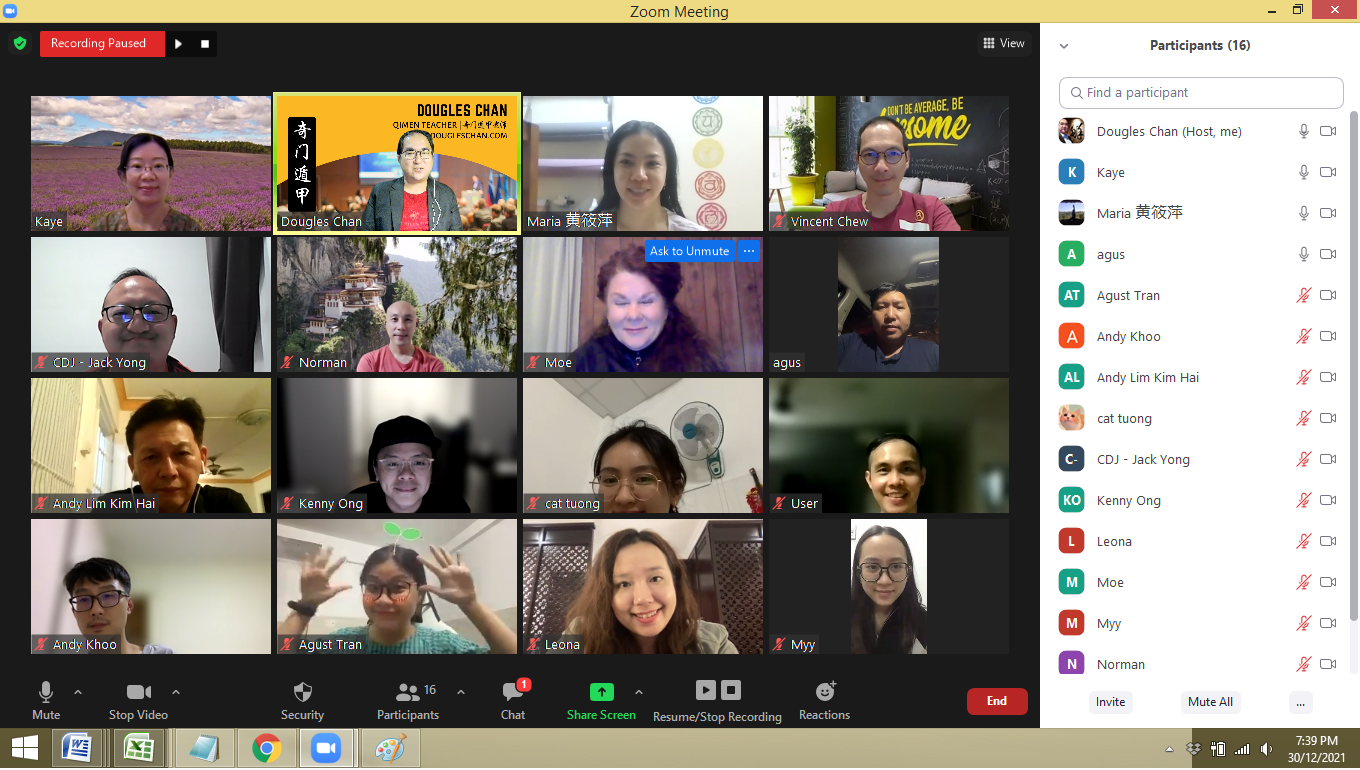Expand video options arrow beside Stop Video
1360x770 pixels.
click(x=176, y=692)
